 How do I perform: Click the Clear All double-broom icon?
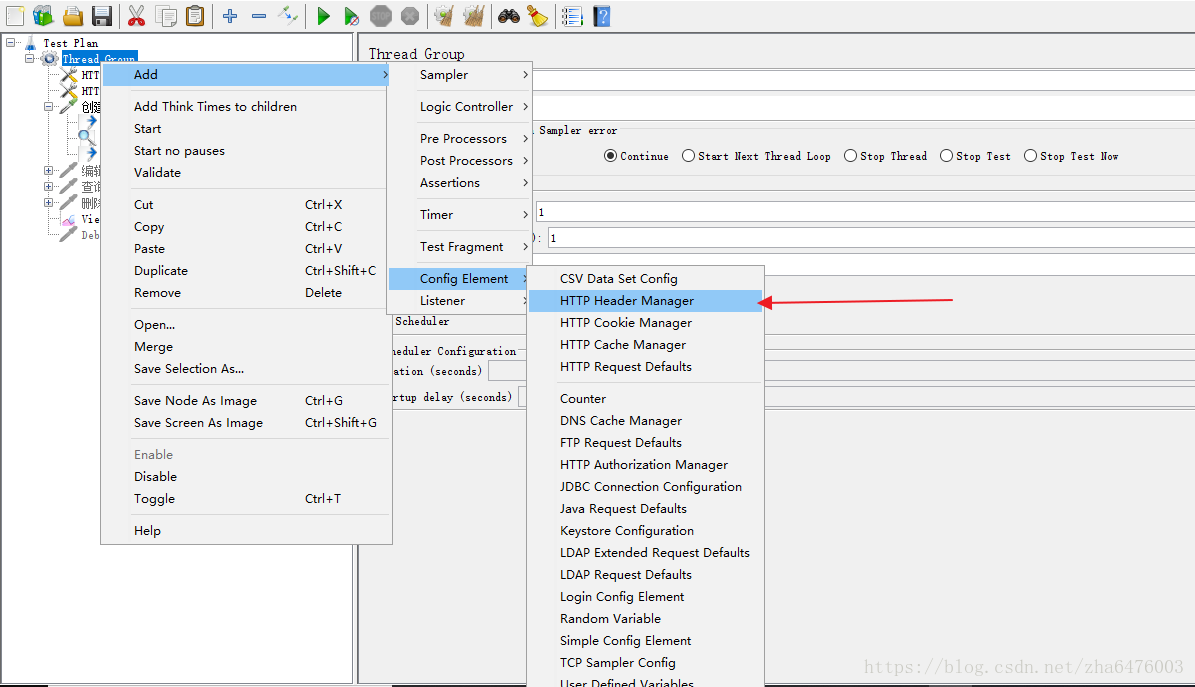point(473,15)
